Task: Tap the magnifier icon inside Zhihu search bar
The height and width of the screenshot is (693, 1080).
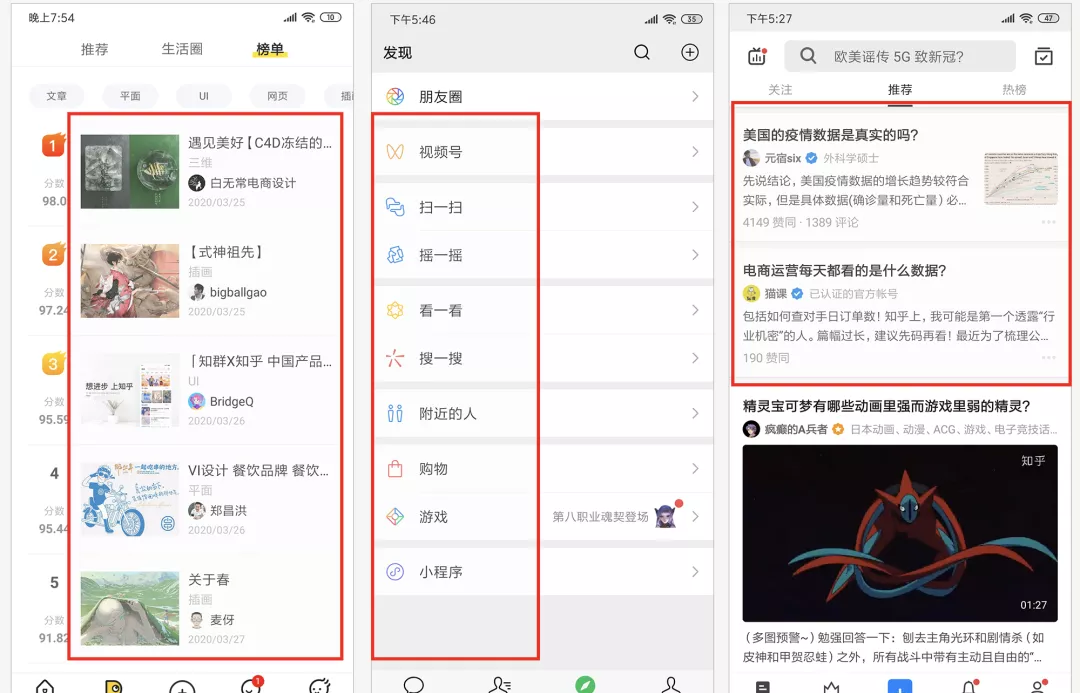Action: (x=808, y=56)
